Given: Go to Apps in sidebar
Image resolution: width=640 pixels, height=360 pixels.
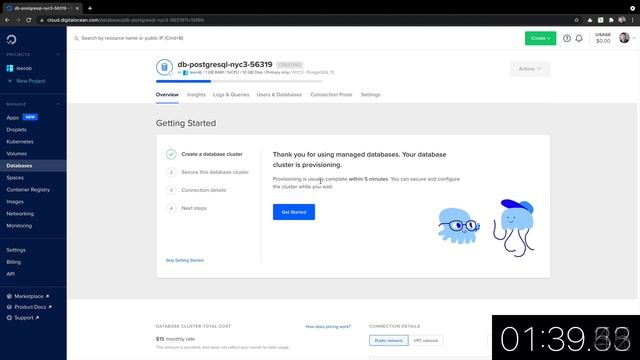Looking at the screenshot, I should click(x=13, y=118).
